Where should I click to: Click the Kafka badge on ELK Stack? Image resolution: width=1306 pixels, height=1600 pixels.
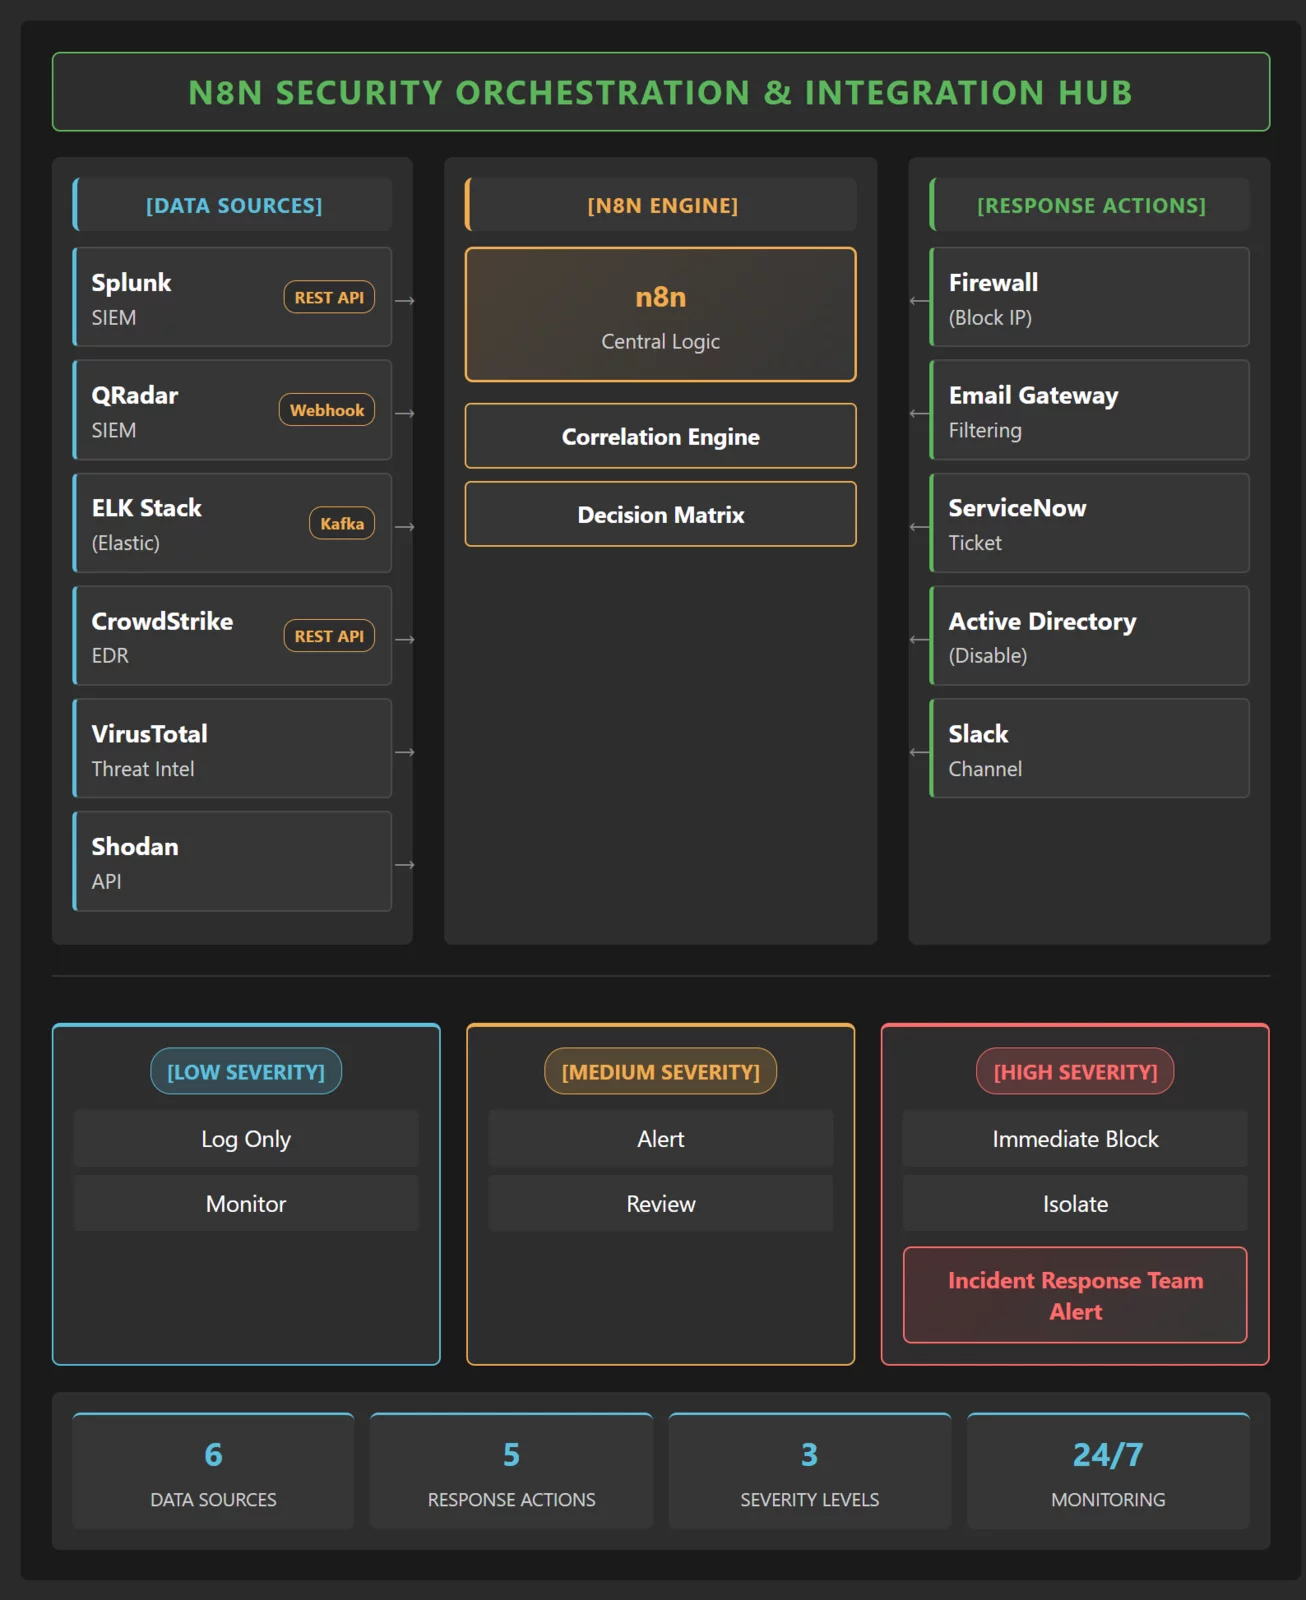pyautogui.click(x=342, y=523)
